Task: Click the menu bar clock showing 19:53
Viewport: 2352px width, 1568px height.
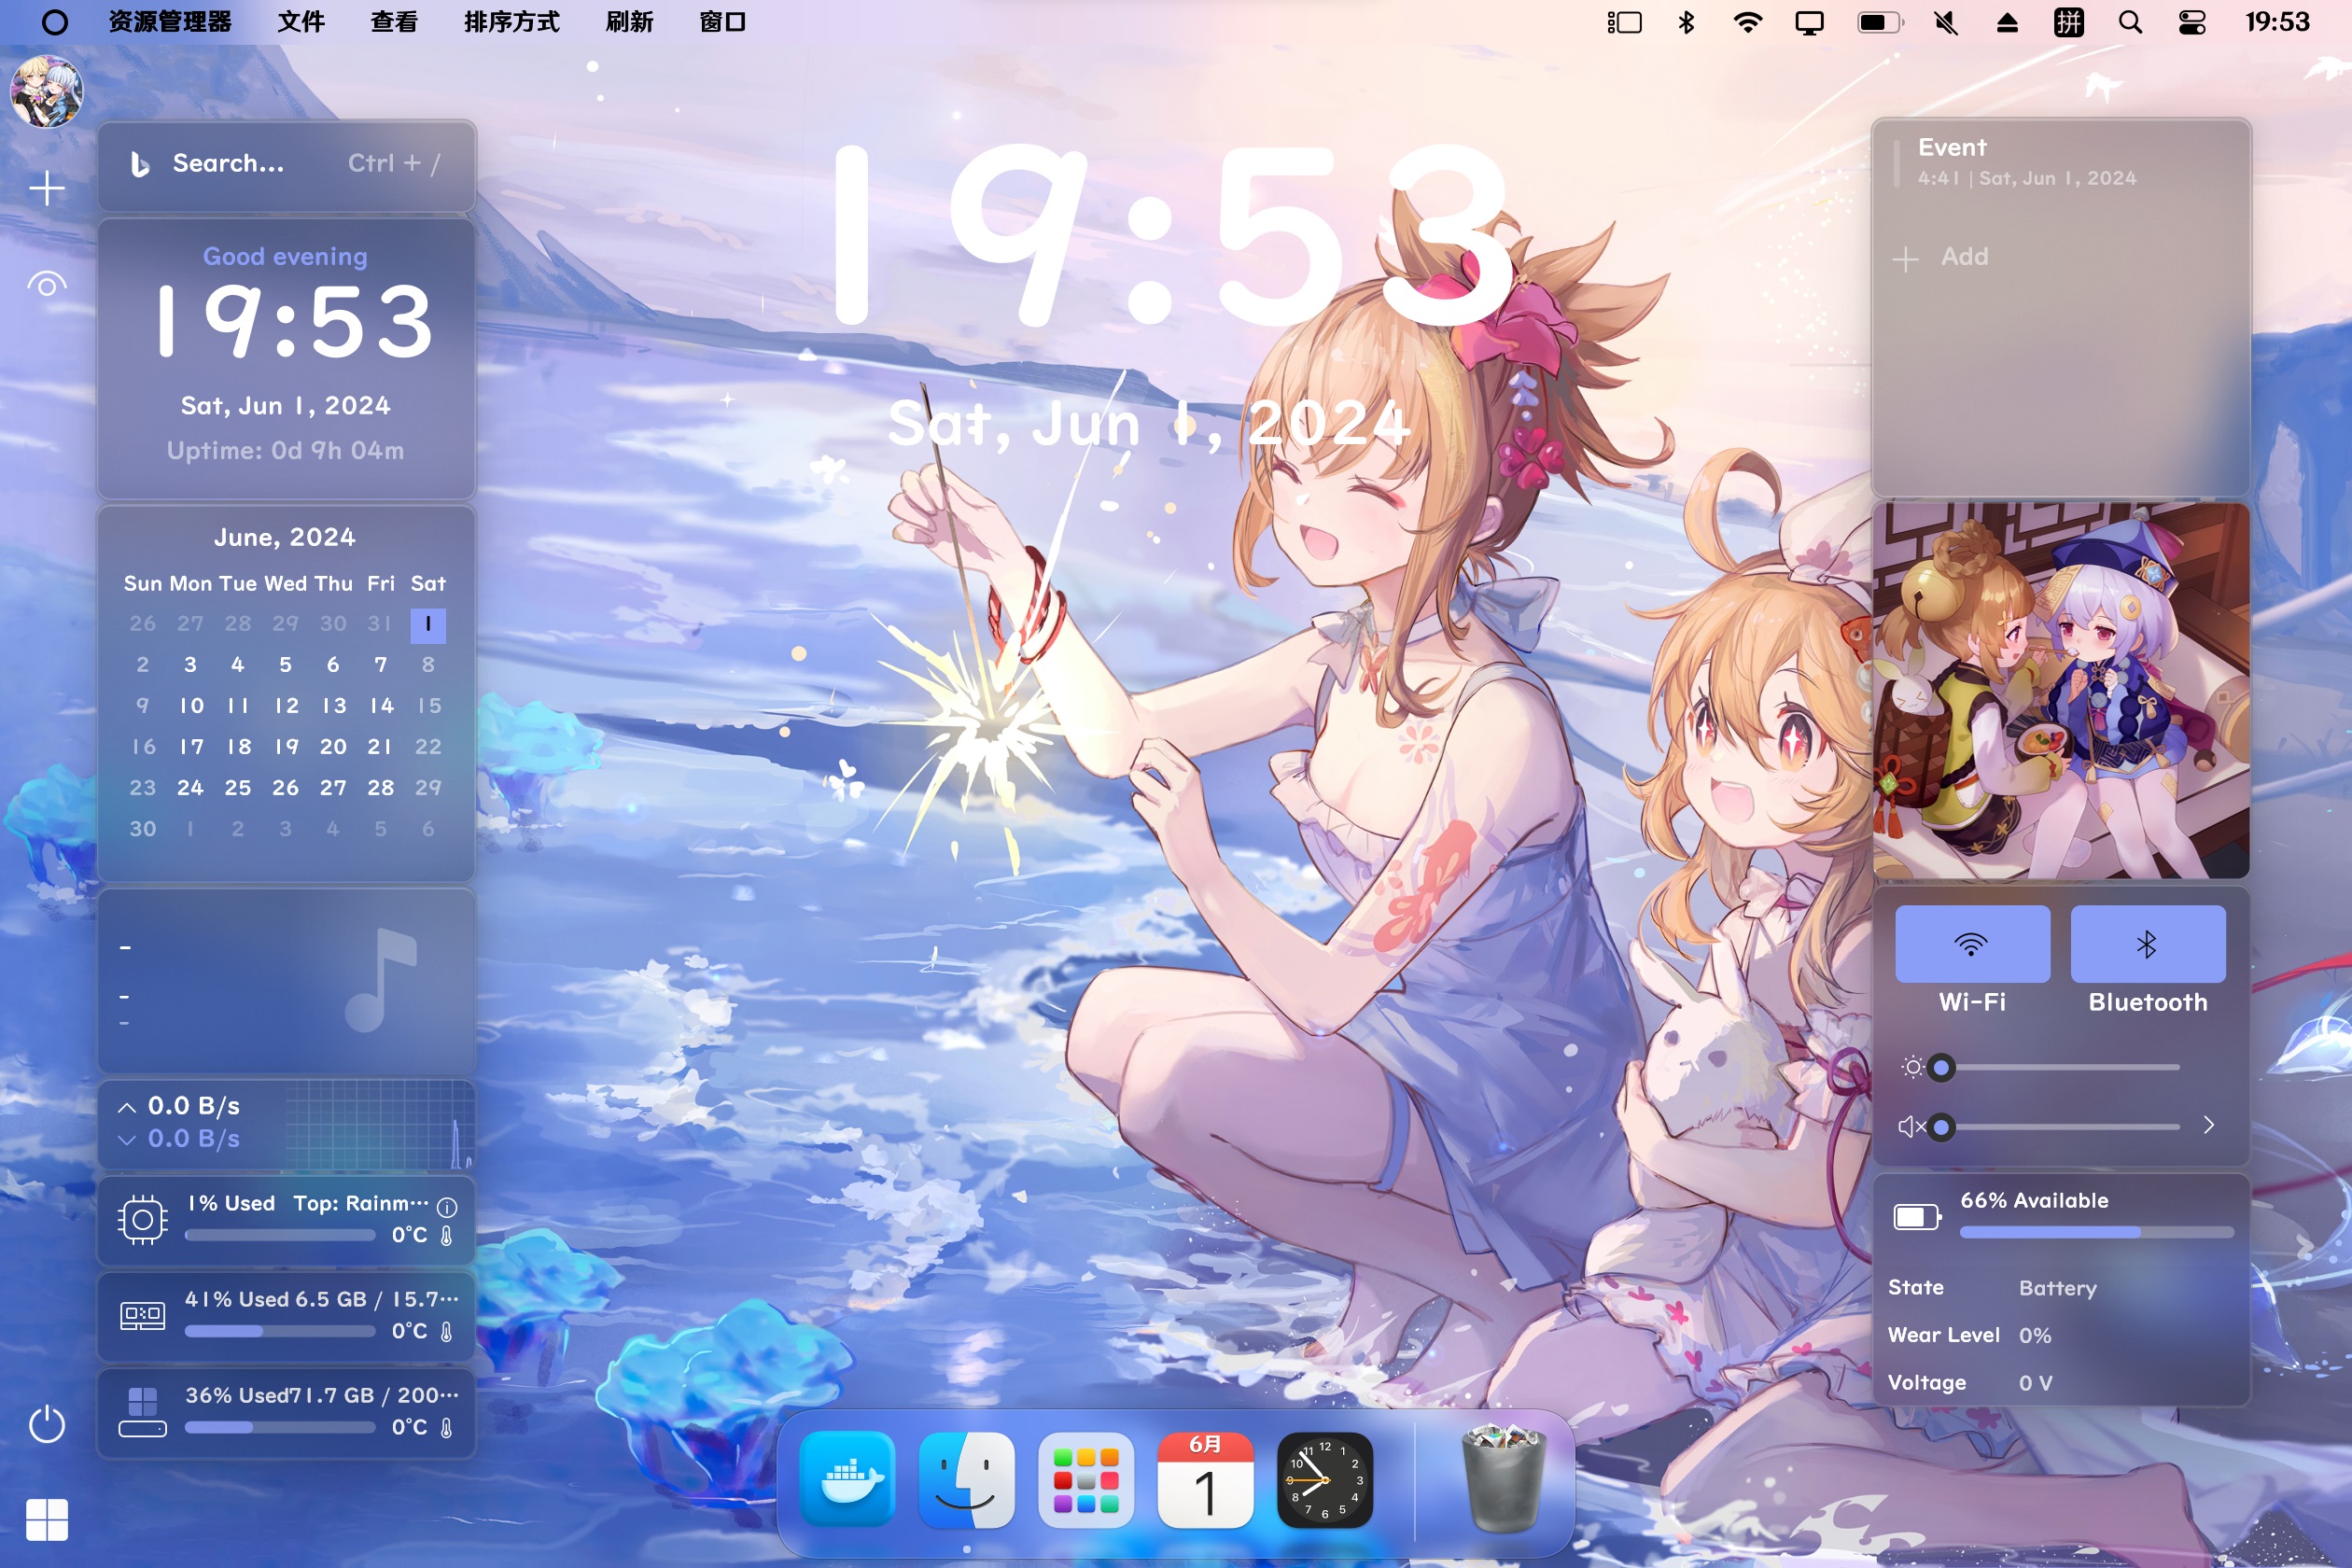Action: (2277, 22)
